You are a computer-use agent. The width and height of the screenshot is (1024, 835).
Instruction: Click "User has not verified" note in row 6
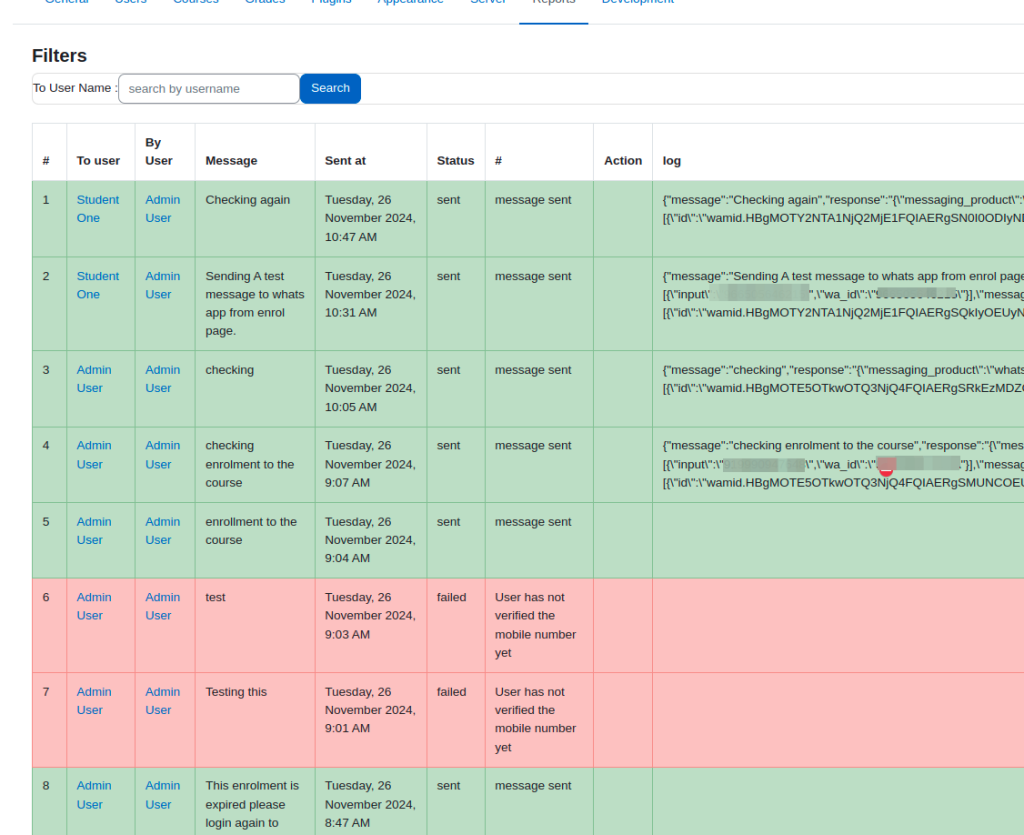[x=536, y=625]
